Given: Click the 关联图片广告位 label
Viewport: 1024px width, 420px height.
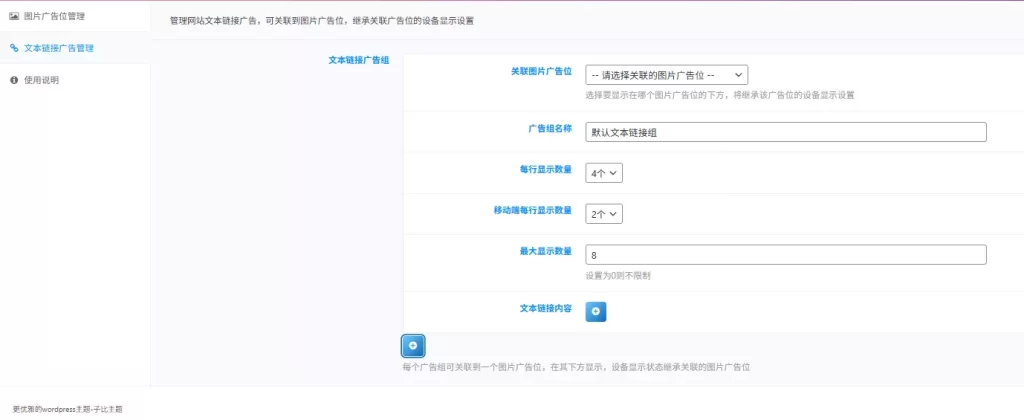Looking at the screenshot, I should pos(541,72).
